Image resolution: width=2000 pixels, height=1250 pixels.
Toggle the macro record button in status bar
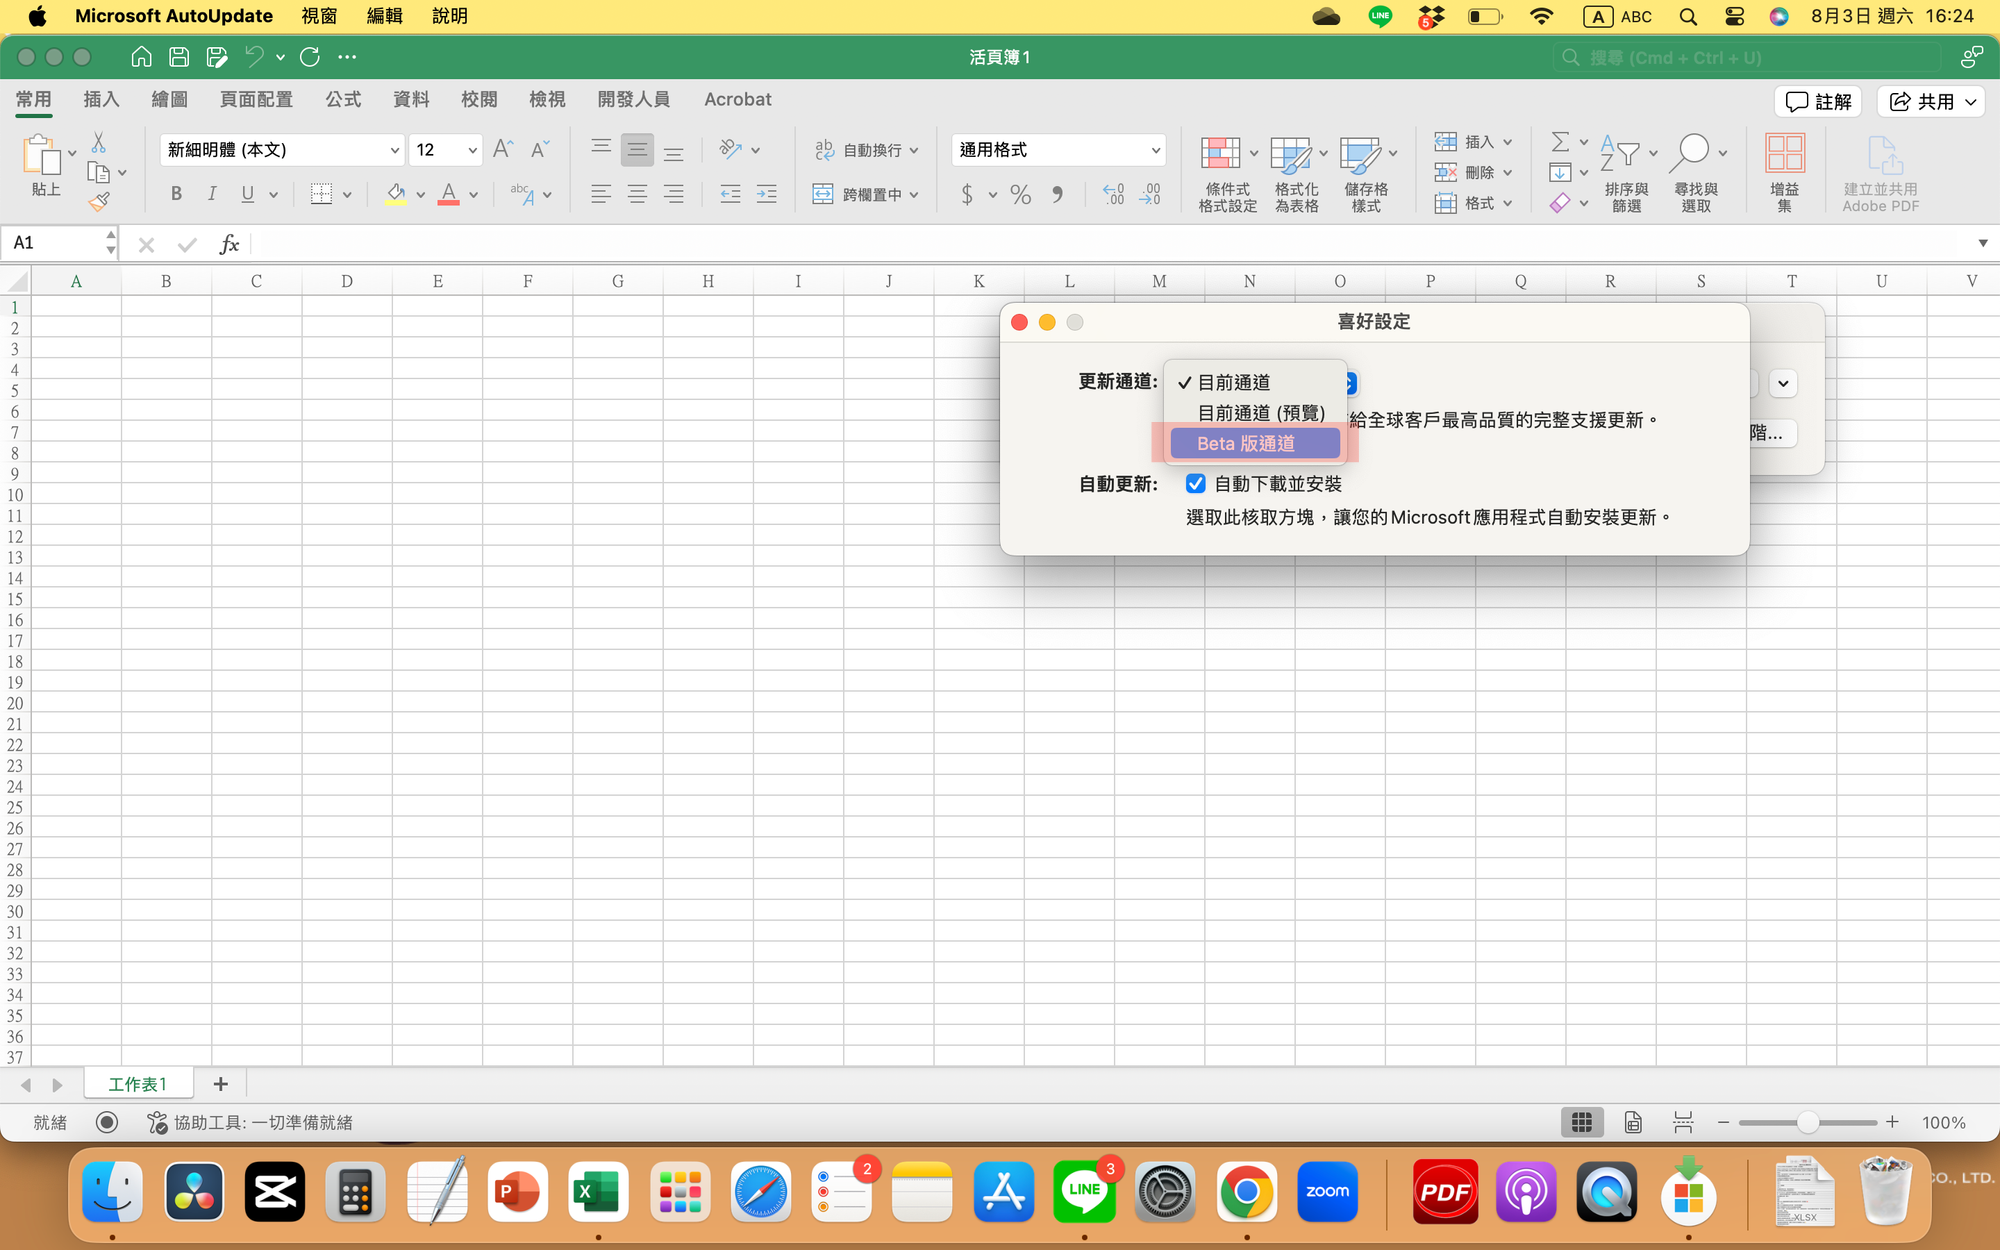pyautogui.click(x=107, y=1122)
